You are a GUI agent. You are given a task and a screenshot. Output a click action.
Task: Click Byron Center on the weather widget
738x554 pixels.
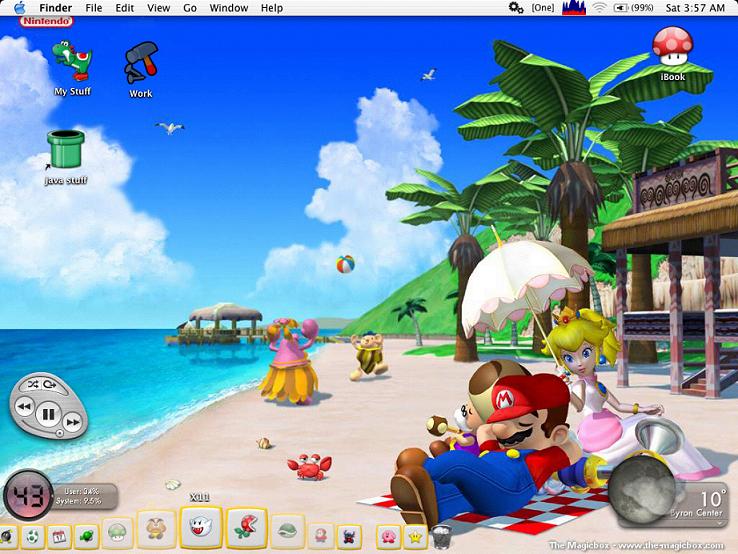696,513
